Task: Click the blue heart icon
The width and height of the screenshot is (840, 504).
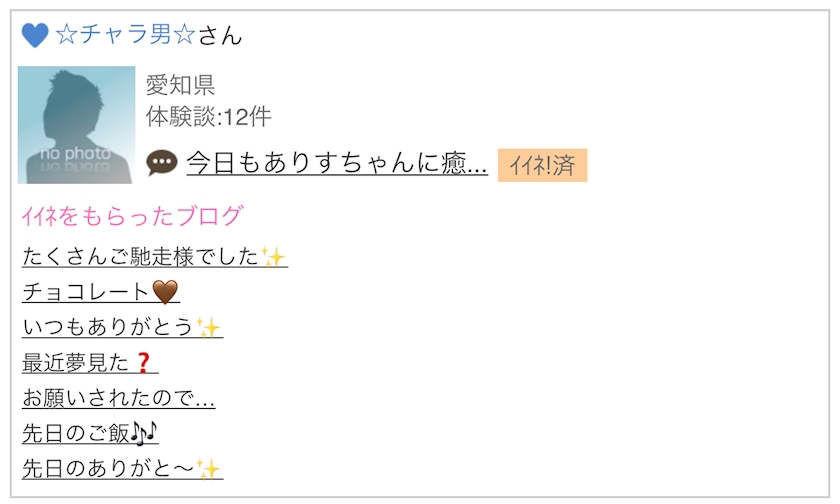Action: coord(35,36)
